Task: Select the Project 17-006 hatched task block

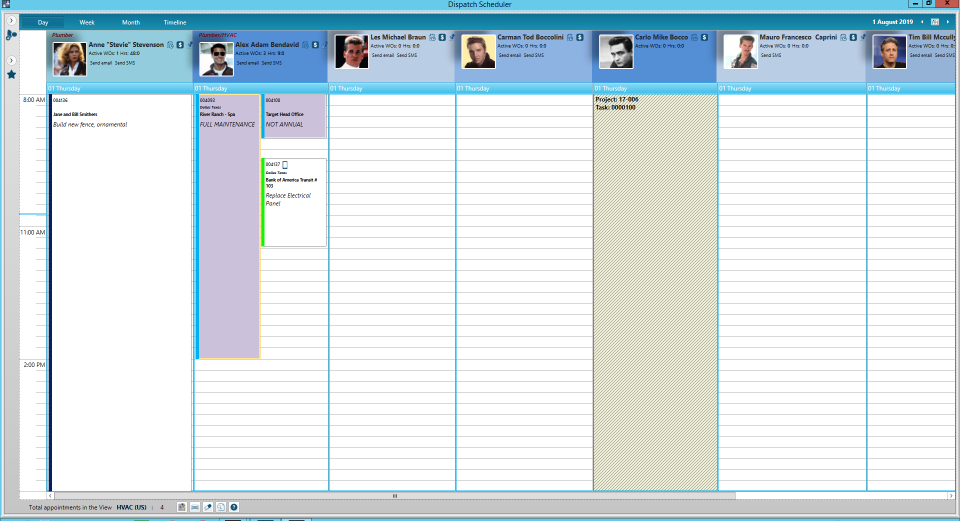Action: tap(655, 292)
